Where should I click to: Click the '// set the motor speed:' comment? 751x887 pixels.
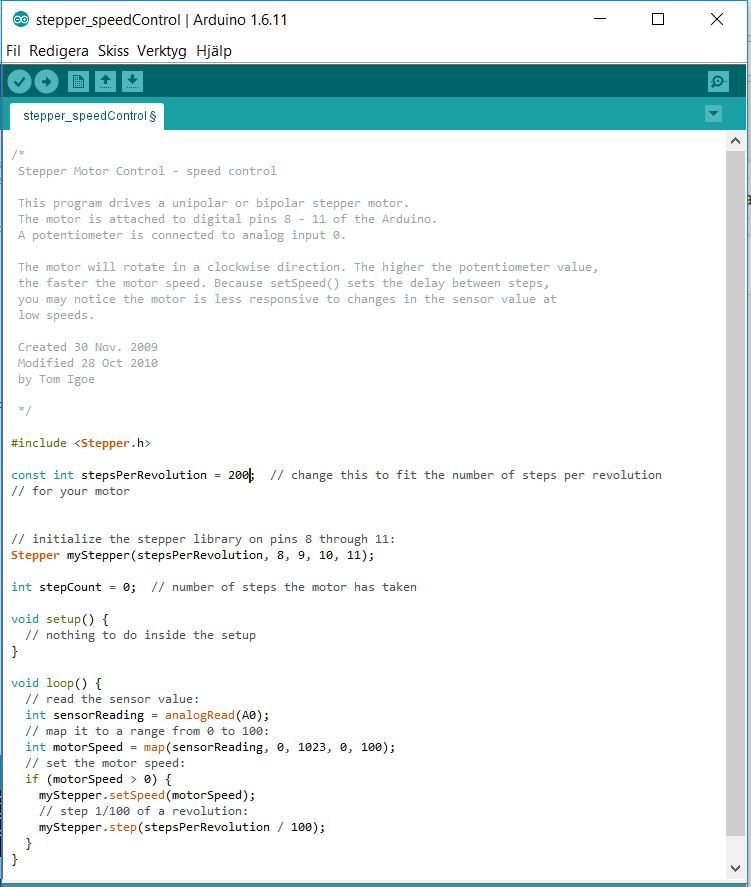(105, 763)
